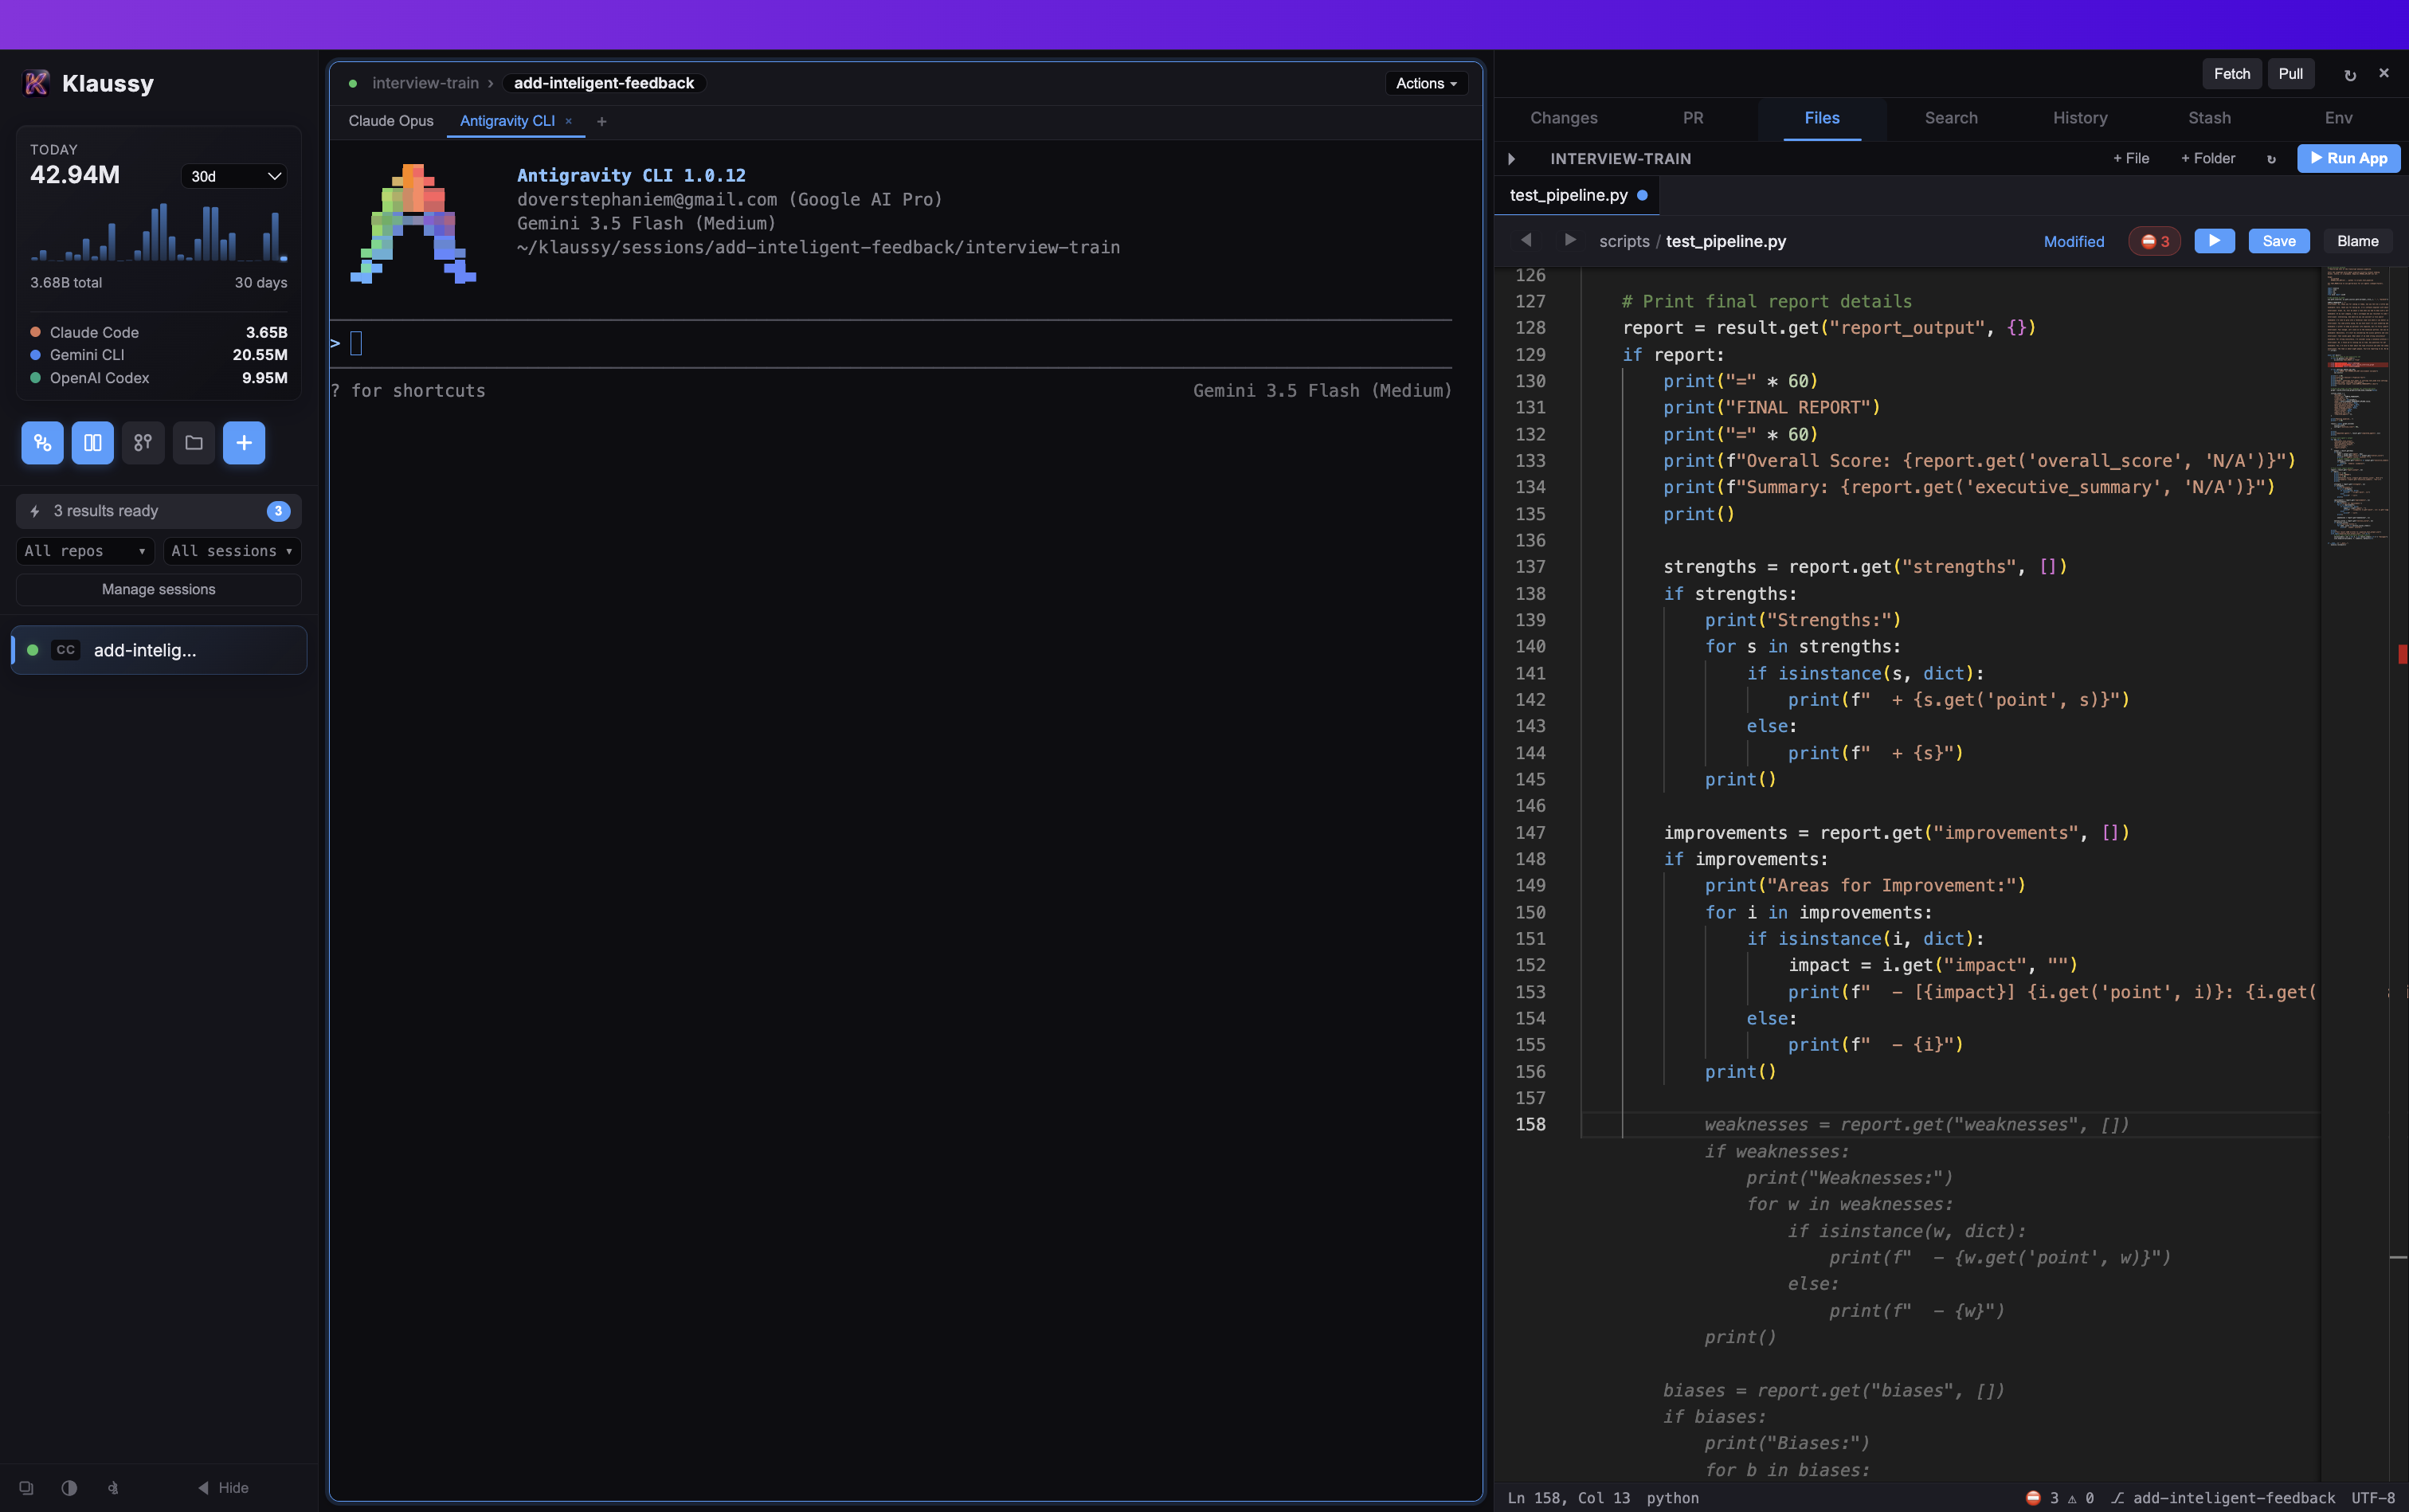Image resolution: width=2409 pixels, height=1512 pixels.
Task: Click the back navigation arrow in editor
Action: pyautogui.click(x=1526, y=240)
